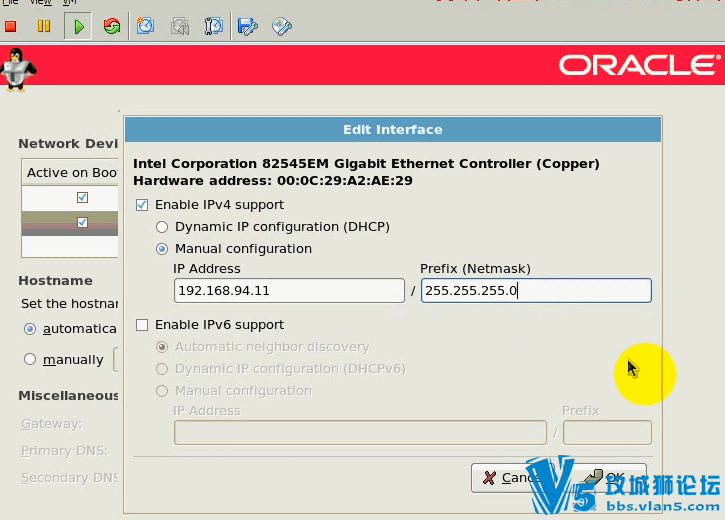Image resolution: width=725 pixels, height=520 pixels.
Task: Open the View menu
Action: coord(41,2)
